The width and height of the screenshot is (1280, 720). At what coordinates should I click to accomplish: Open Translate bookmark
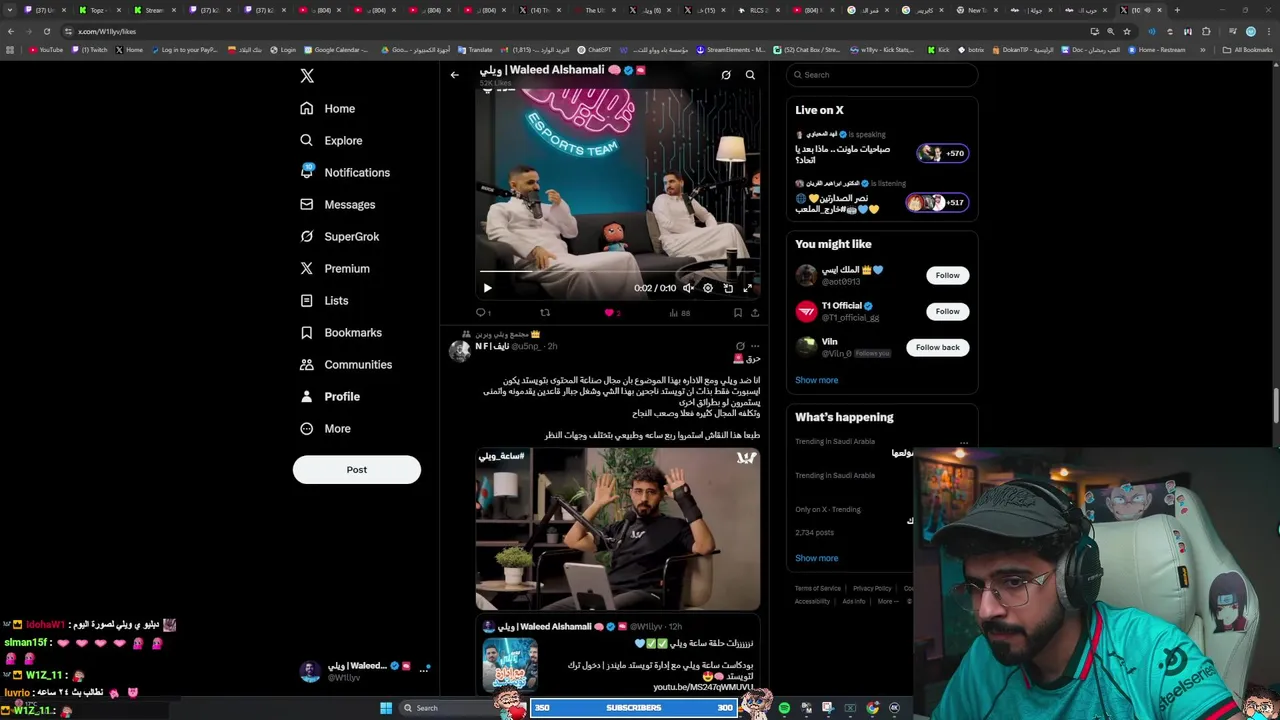pos(476,50)
